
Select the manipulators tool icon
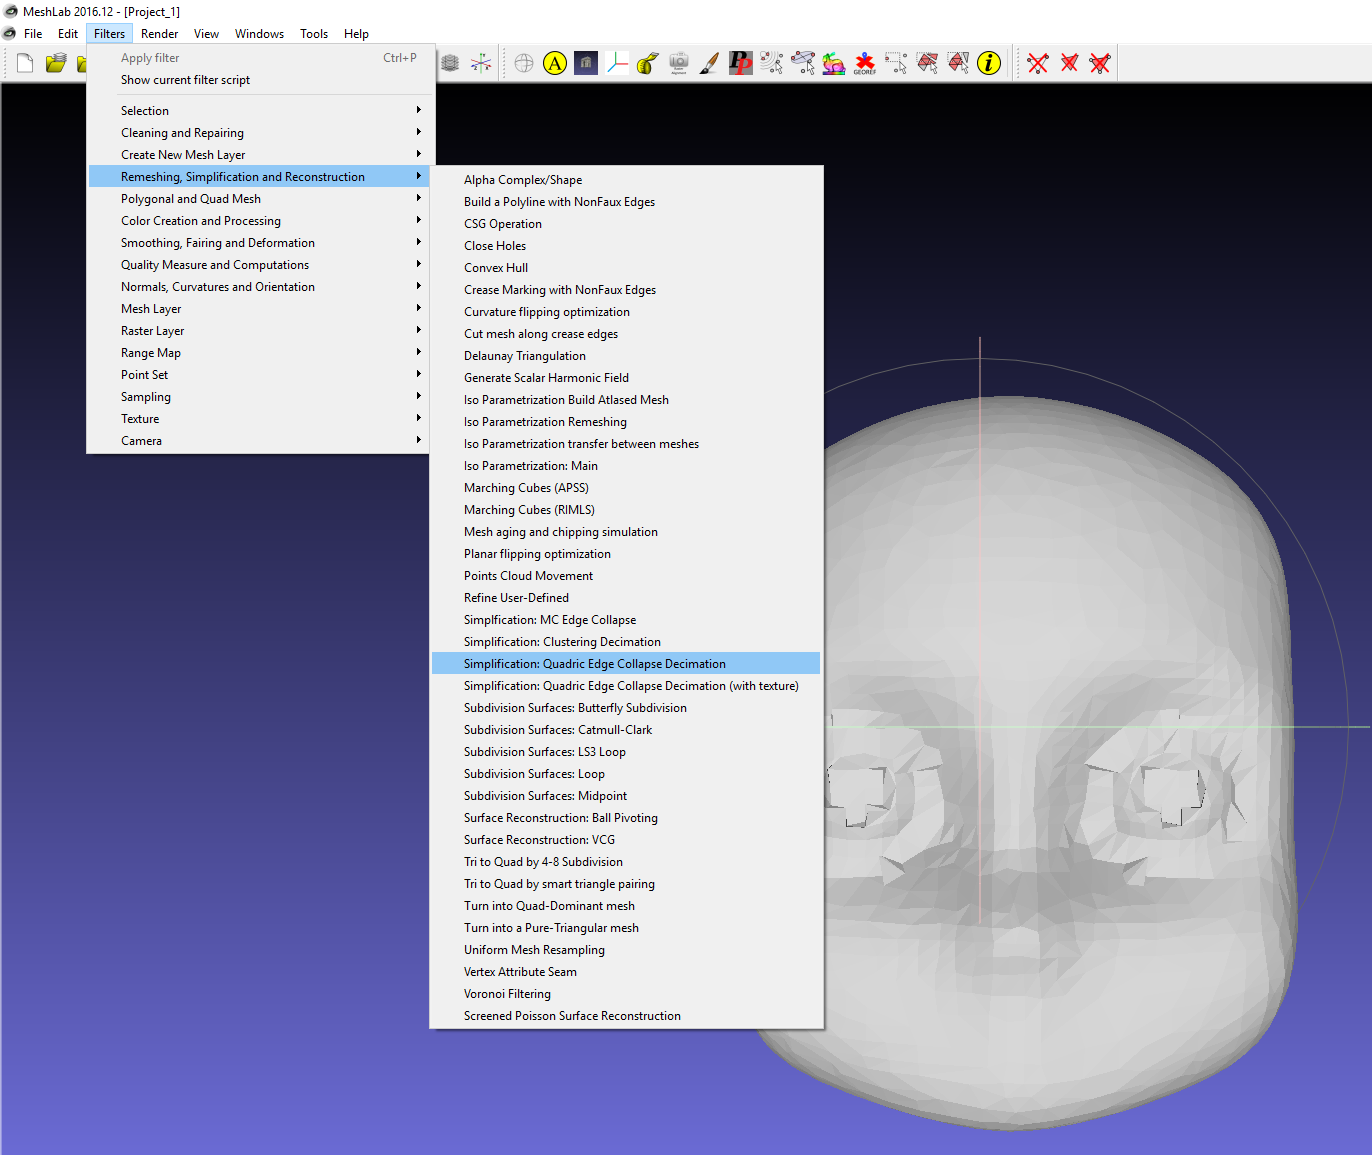pyautogui.click(x=803, y=64)
